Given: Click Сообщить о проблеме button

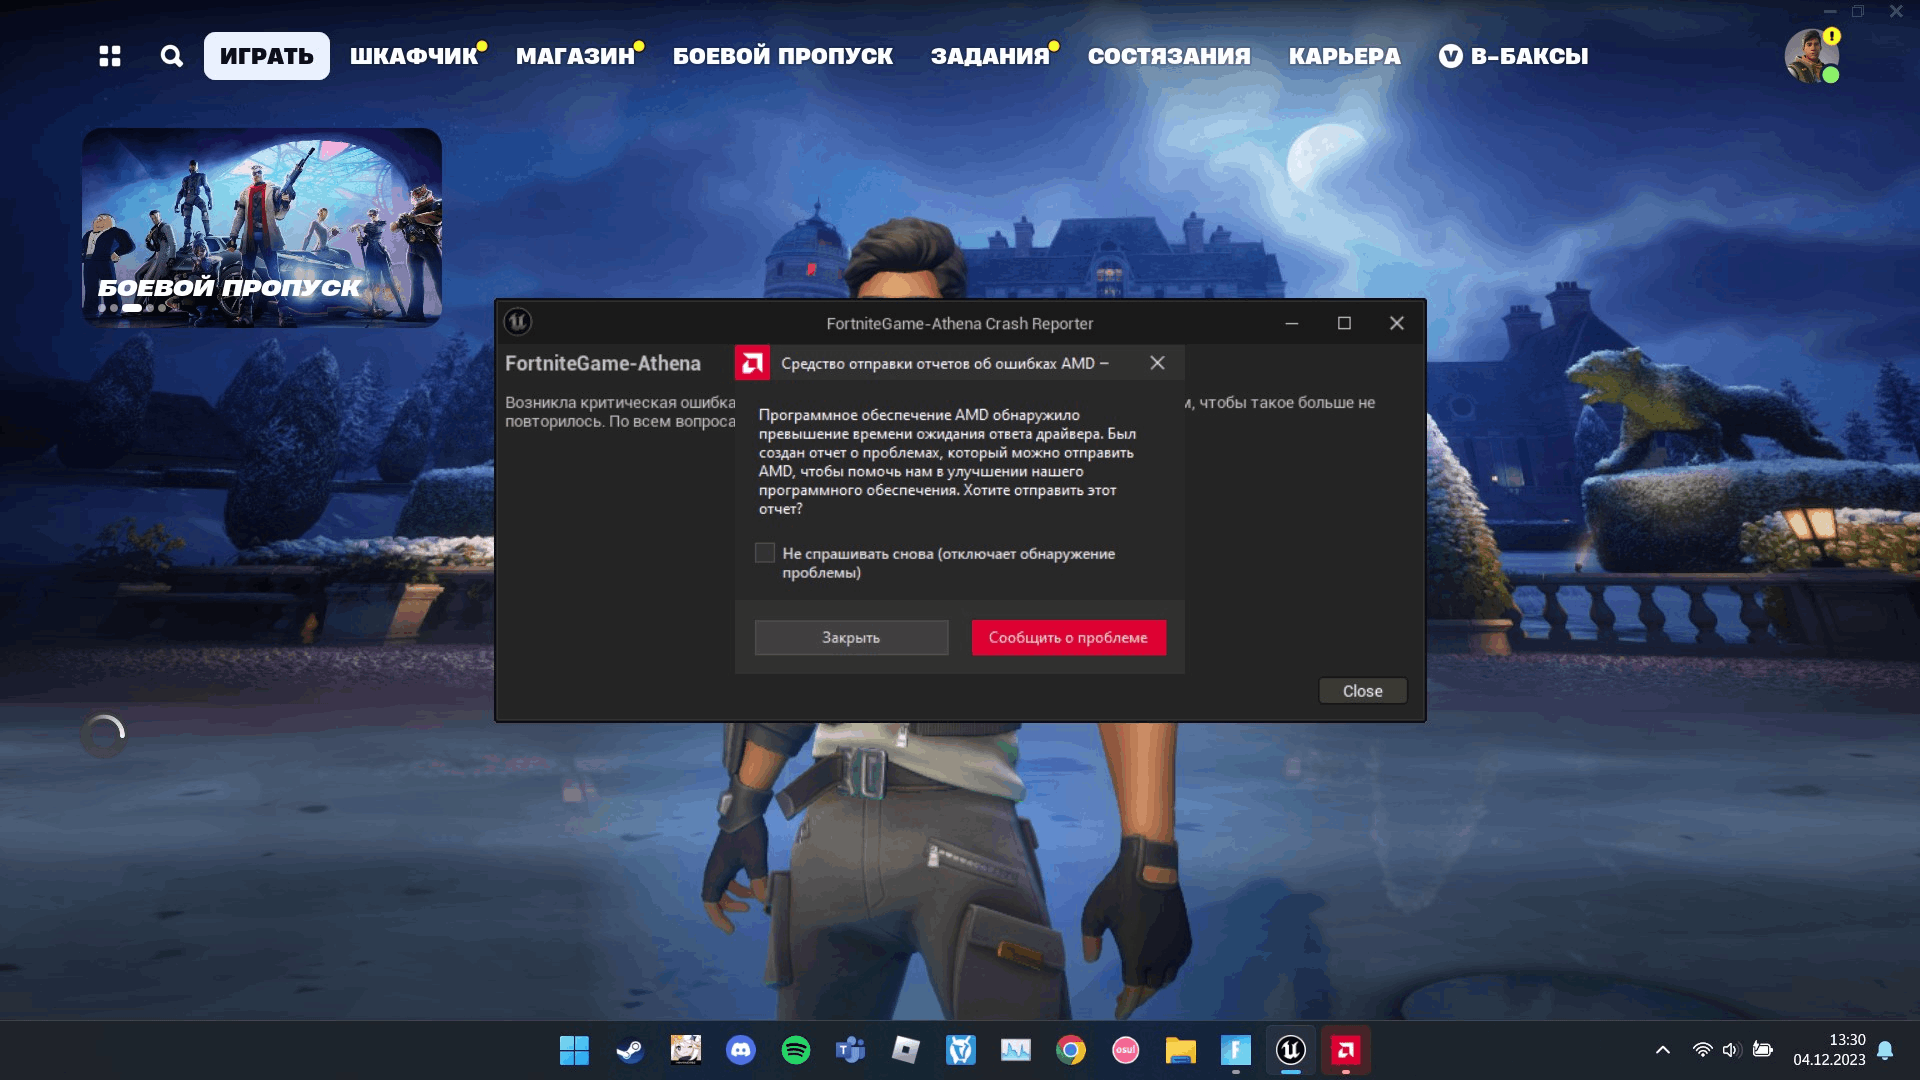Looking at the screenshot, I should 1068,638.
